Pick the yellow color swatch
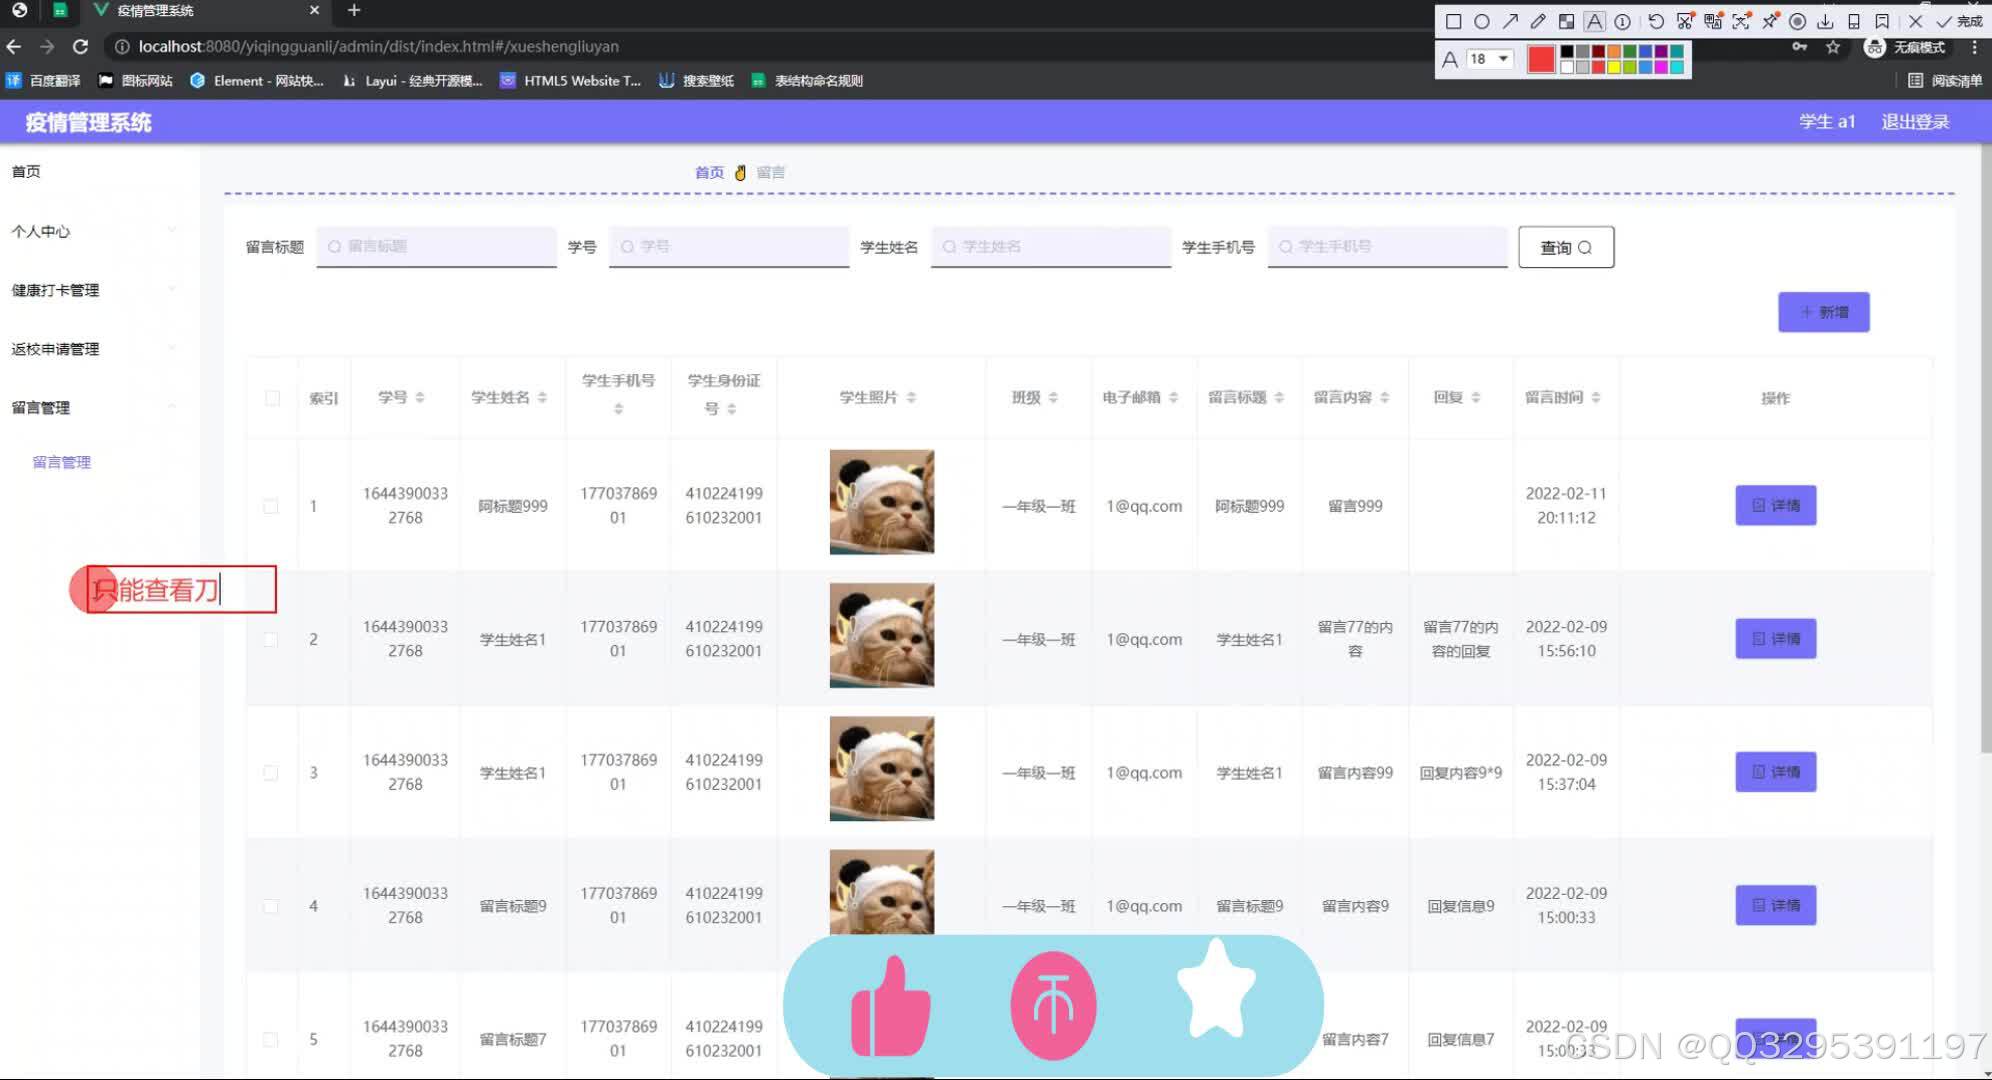Image resolution: width=1992 pixels, height=1080 pixels. pos(1613,67)
